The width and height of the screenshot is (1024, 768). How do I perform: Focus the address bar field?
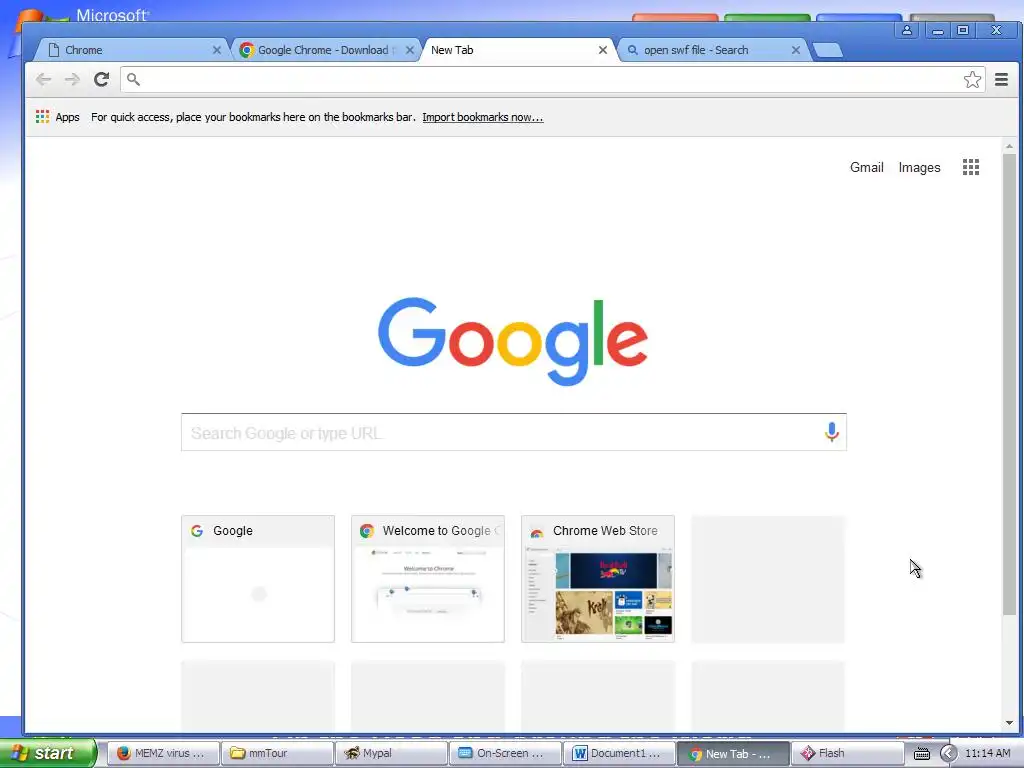pos(552,80)
